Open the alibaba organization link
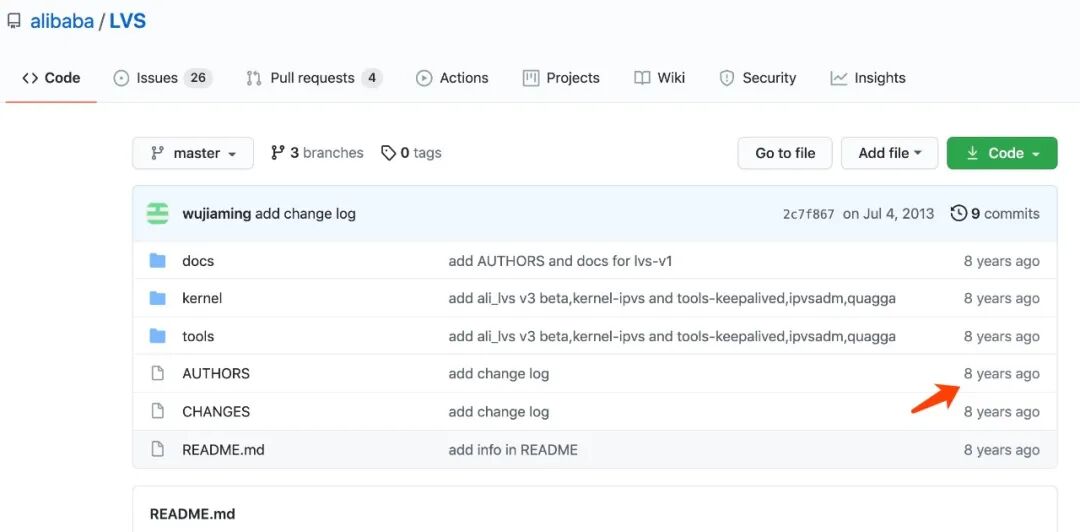 coord(61,21)
